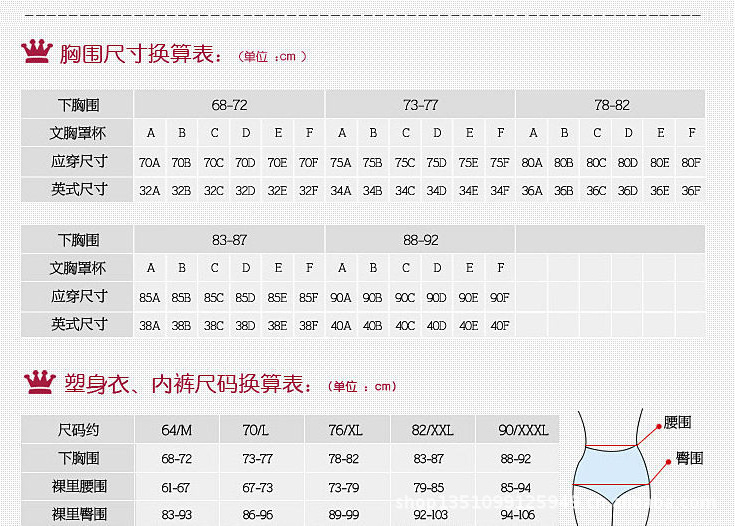Select the 胸围尺寸换算表 heading text
The height and width of the screenshot is (526, 735).
[141, 55]
